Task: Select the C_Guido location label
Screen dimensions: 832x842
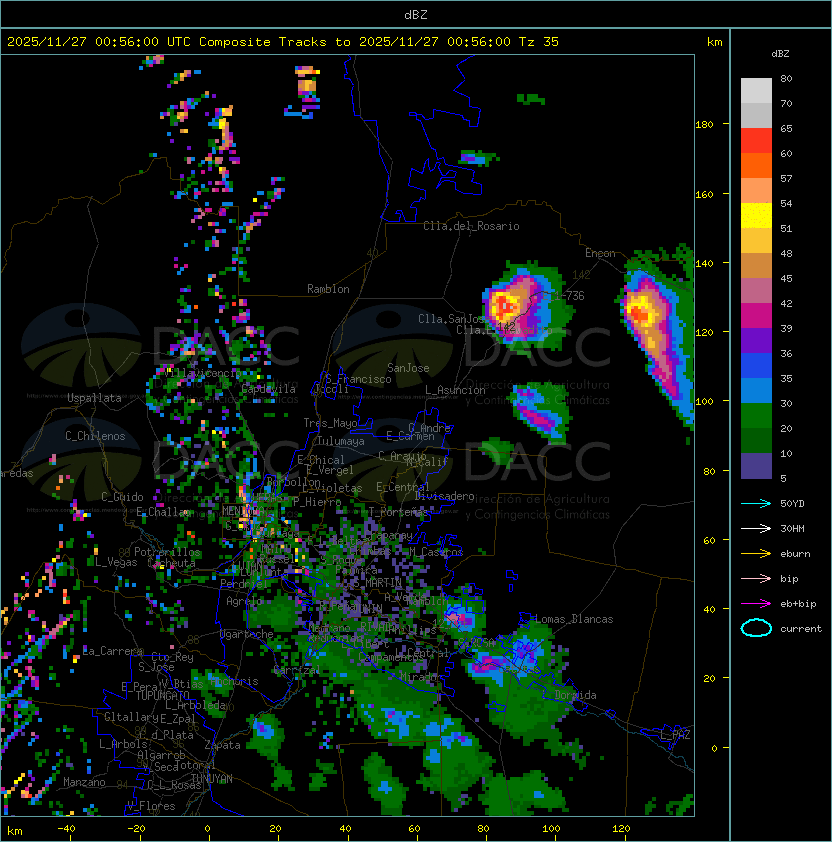Action: click(x=122, y=497)
